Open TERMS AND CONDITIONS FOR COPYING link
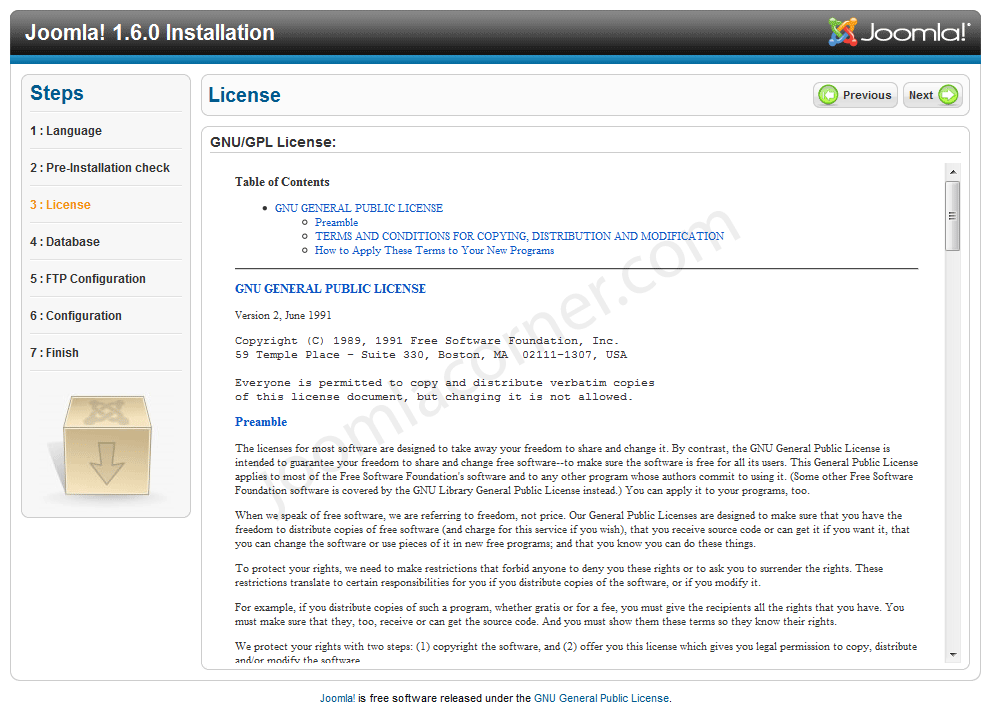991x714 pixels. (x=520, y=236)
